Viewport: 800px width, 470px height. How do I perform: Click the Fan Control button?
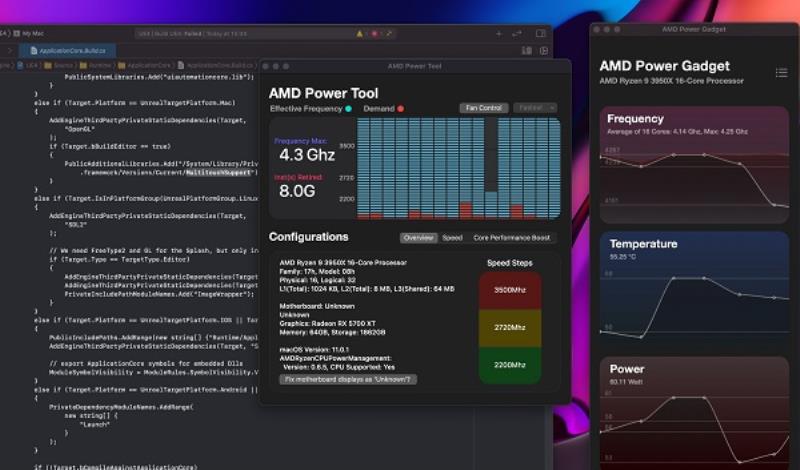(x=484, y=108)
